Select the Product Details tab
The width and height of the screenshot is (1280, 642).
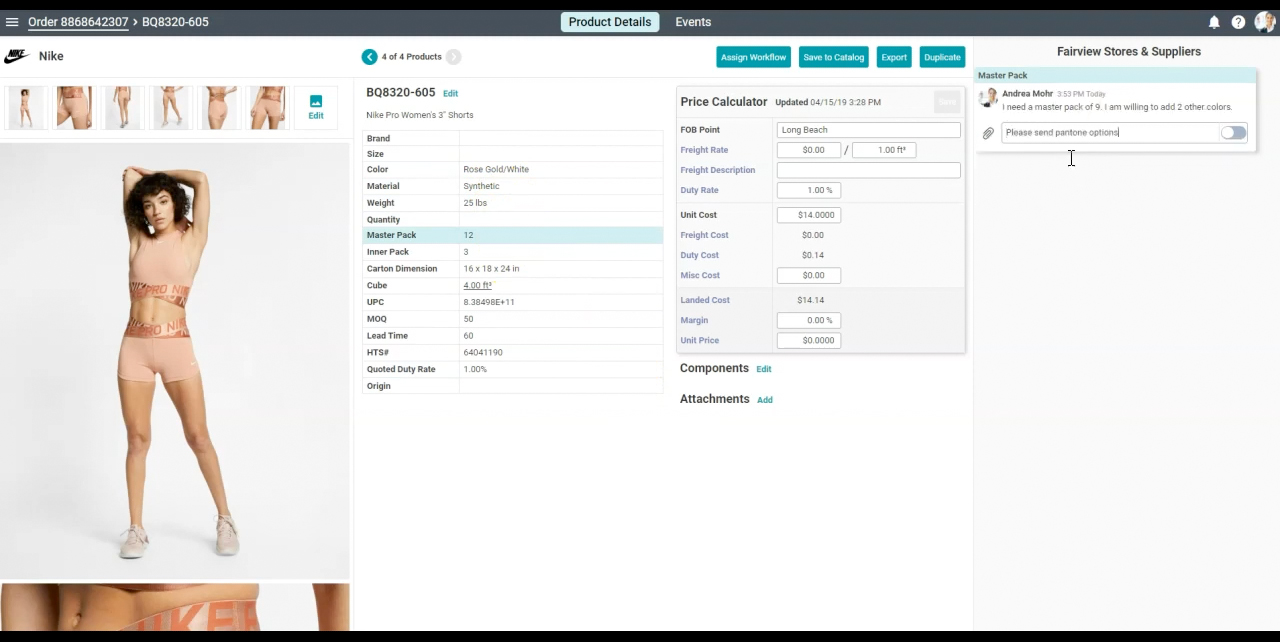click(x=609, y=22)
